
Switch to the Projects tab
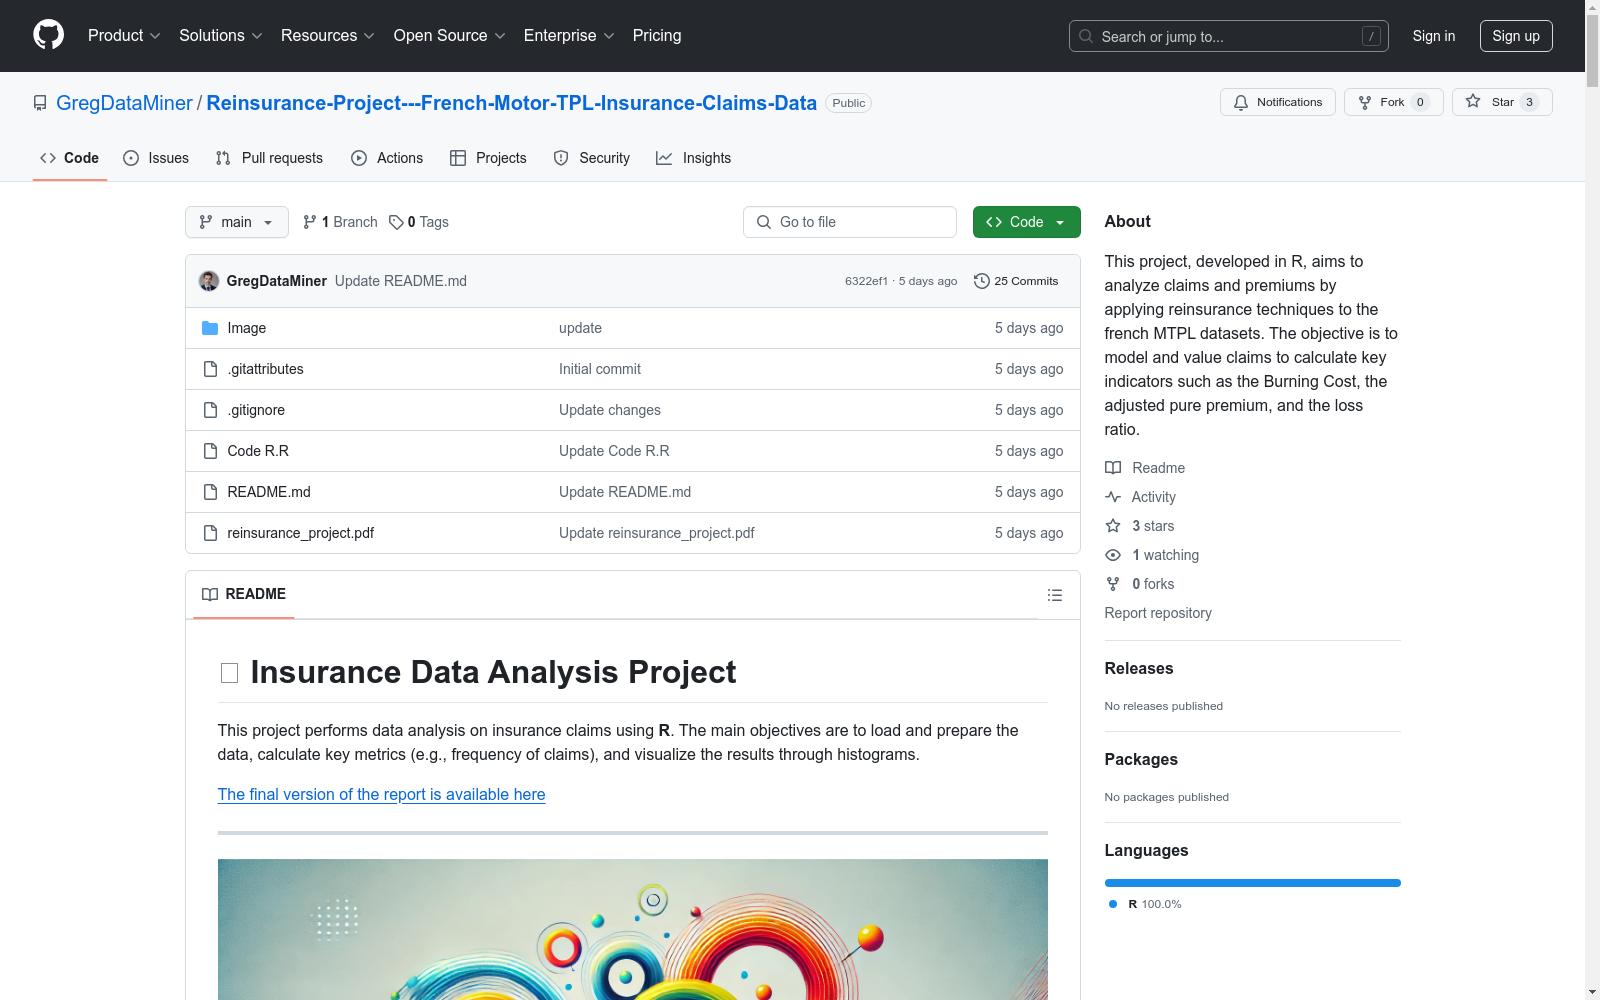point(488,158)
